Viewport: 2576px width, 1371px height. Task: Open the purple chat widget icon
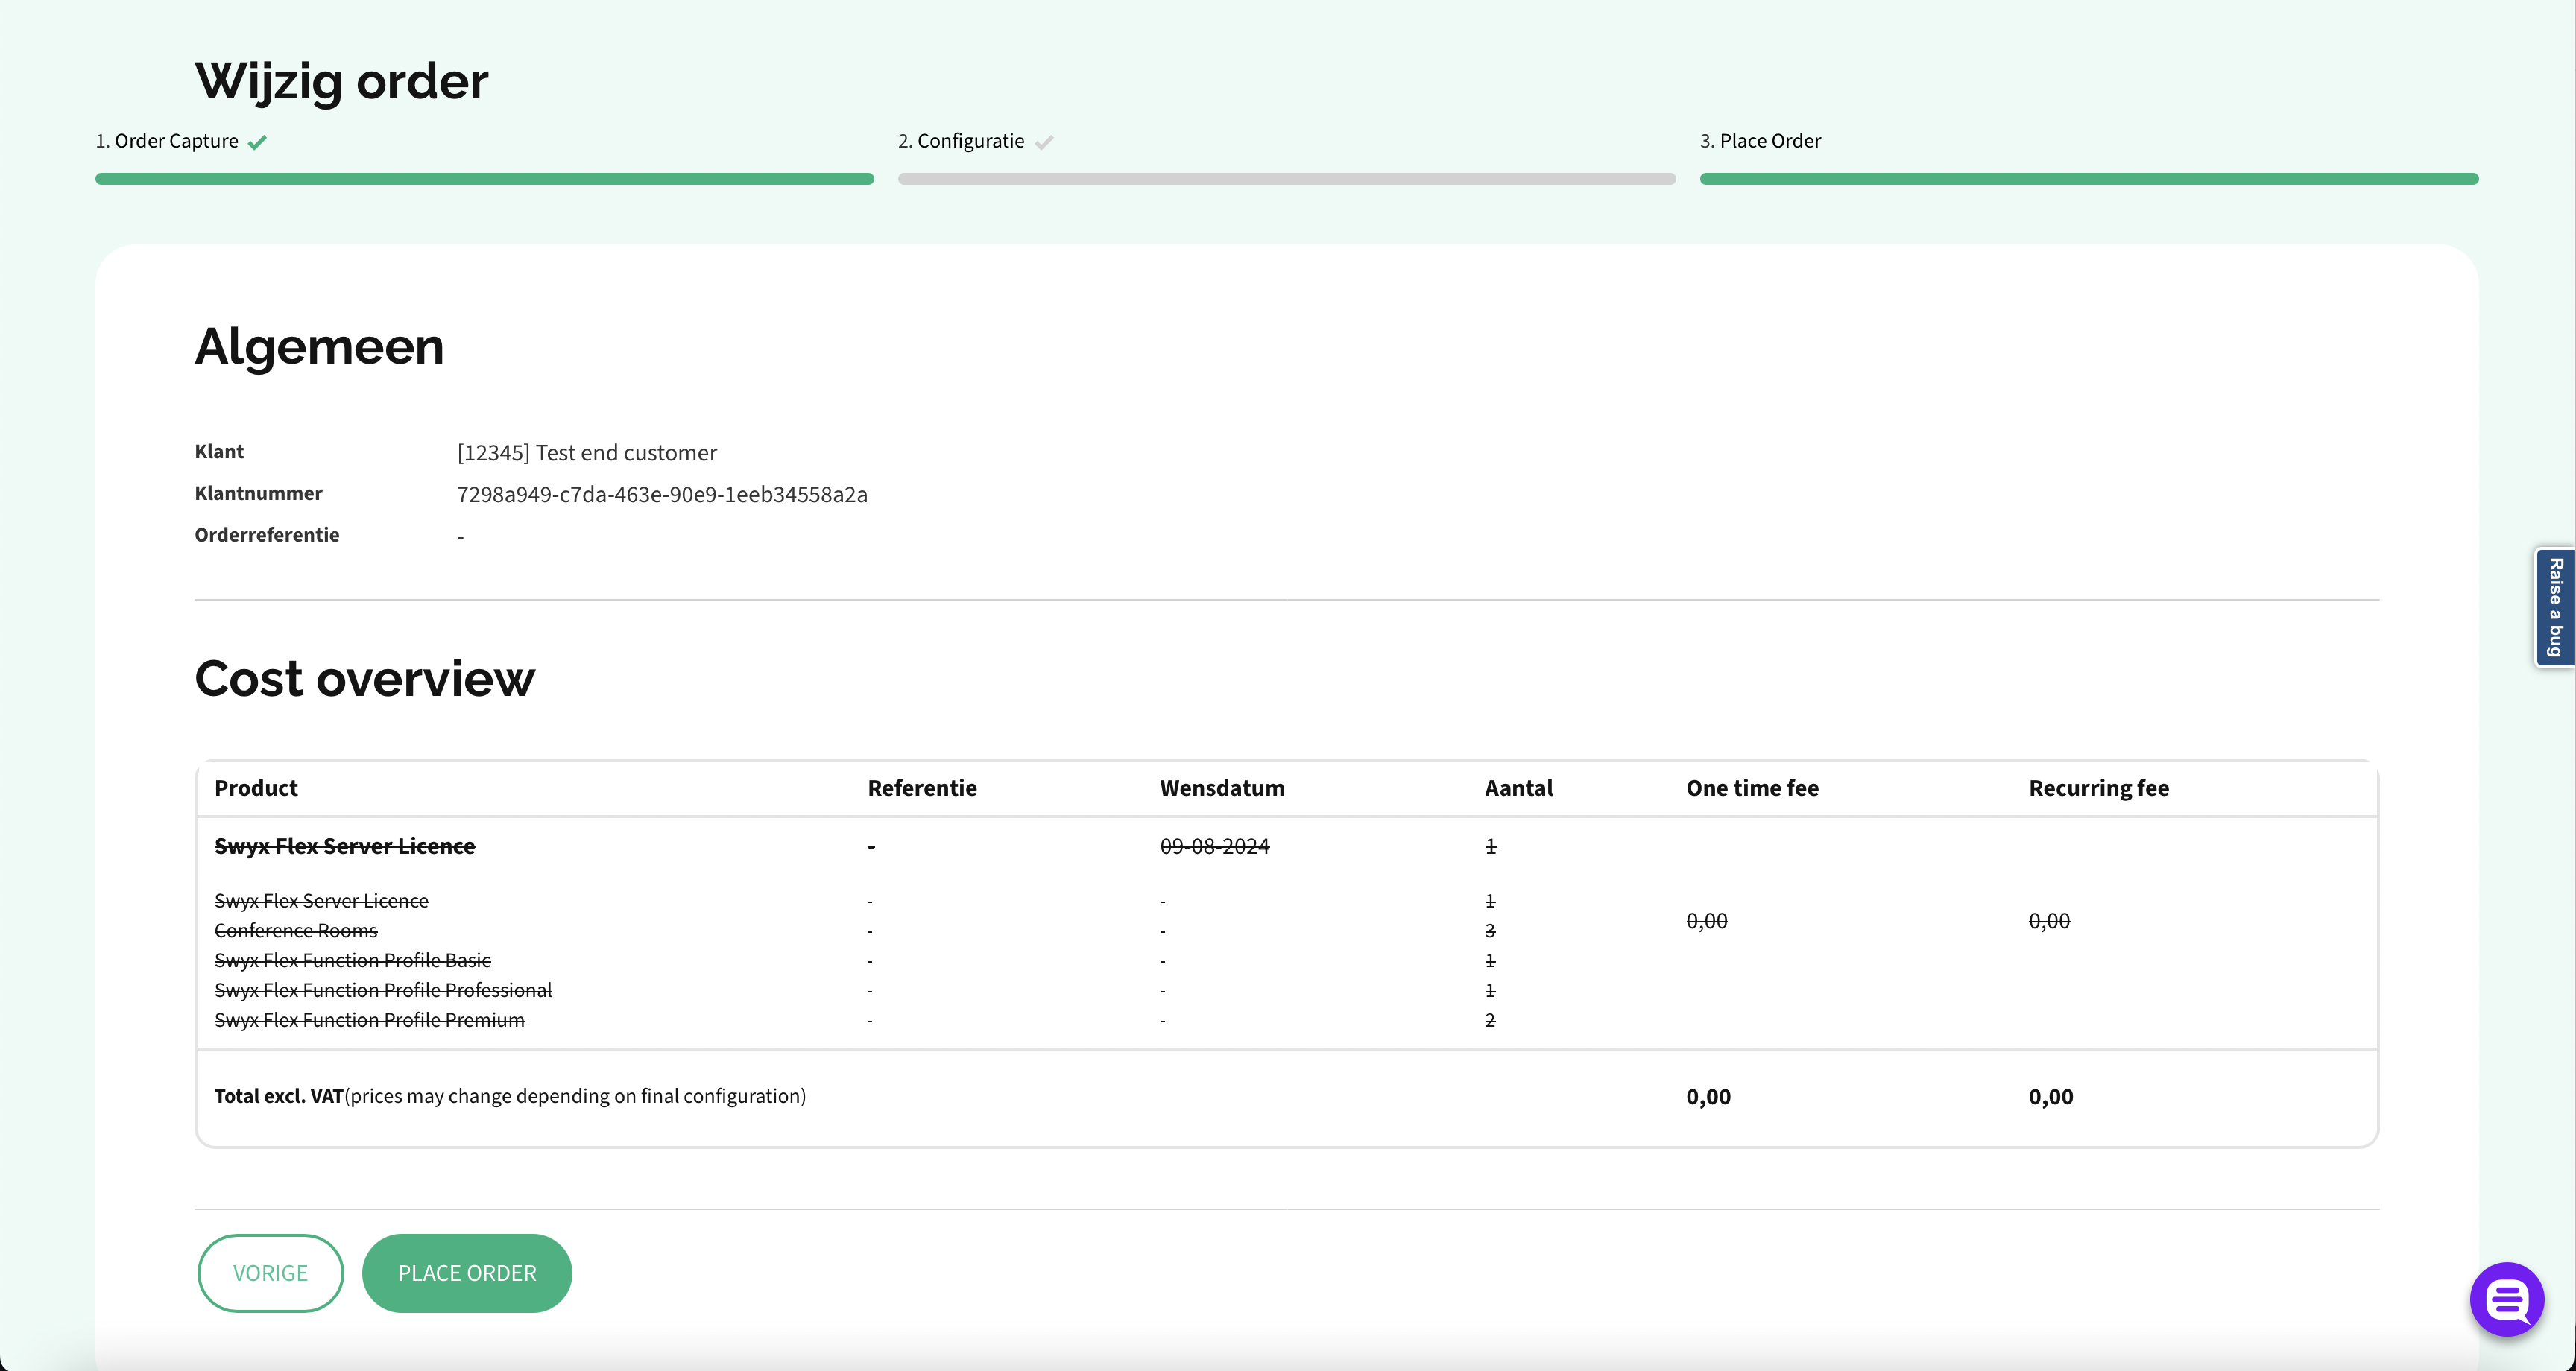[x=2506, y=1299]
